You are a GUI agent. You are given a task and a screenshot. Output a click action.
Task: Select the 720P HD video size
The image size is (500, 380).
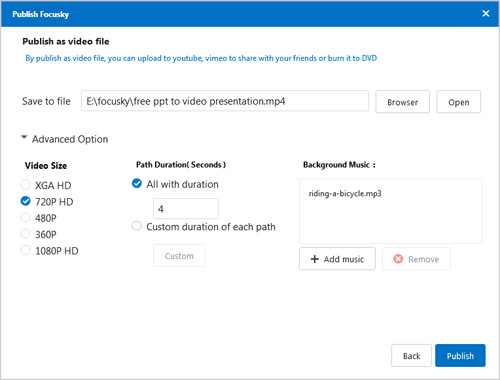click(x=26, y=201)
